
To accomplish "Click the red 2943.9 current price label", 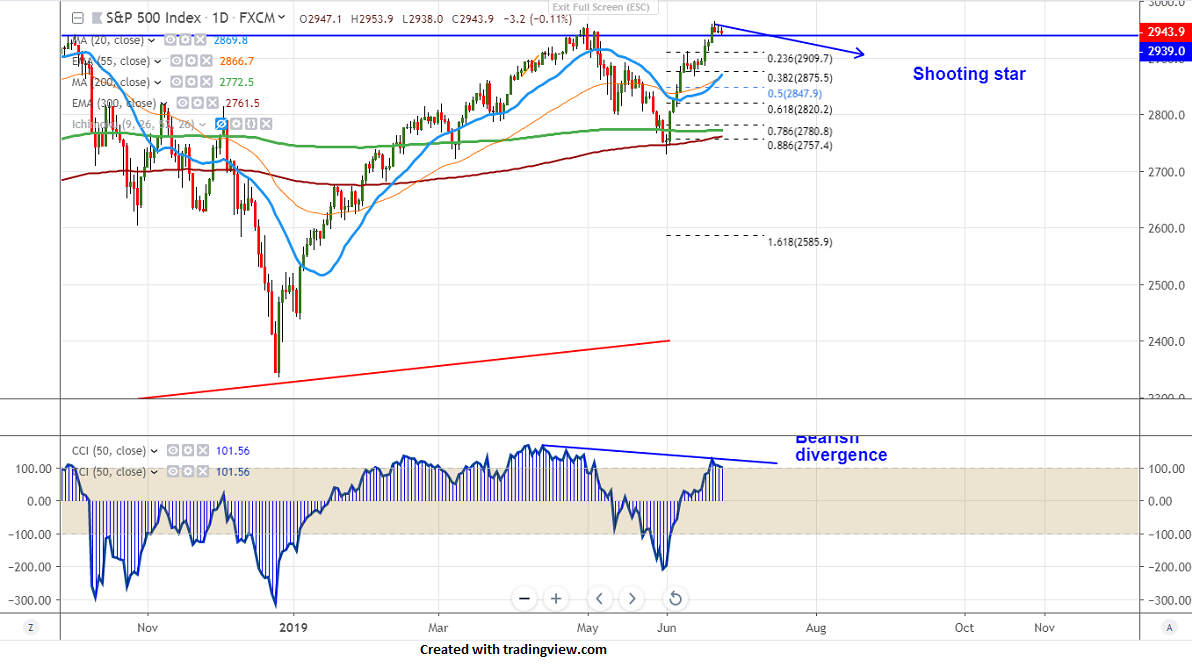I will [1165, 32].
